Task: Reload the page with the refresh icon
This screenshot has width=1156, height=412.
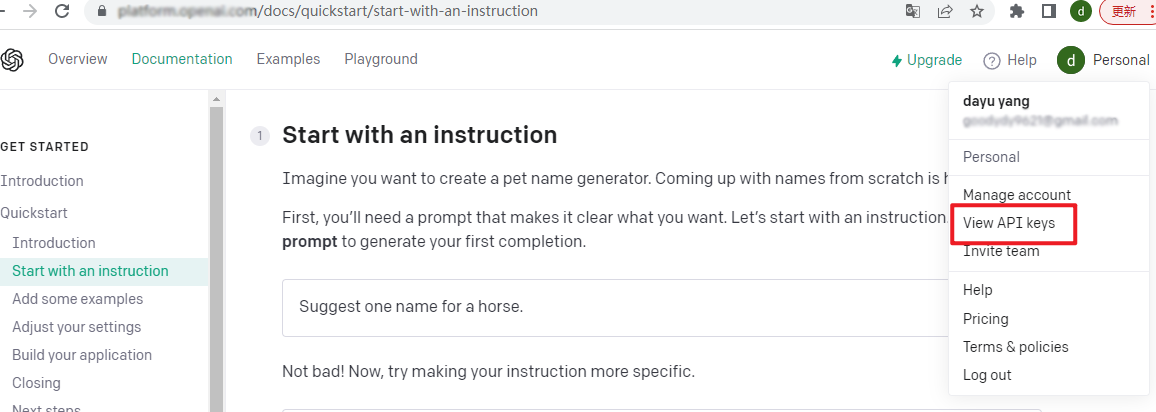Action: (x=63, y=11)
